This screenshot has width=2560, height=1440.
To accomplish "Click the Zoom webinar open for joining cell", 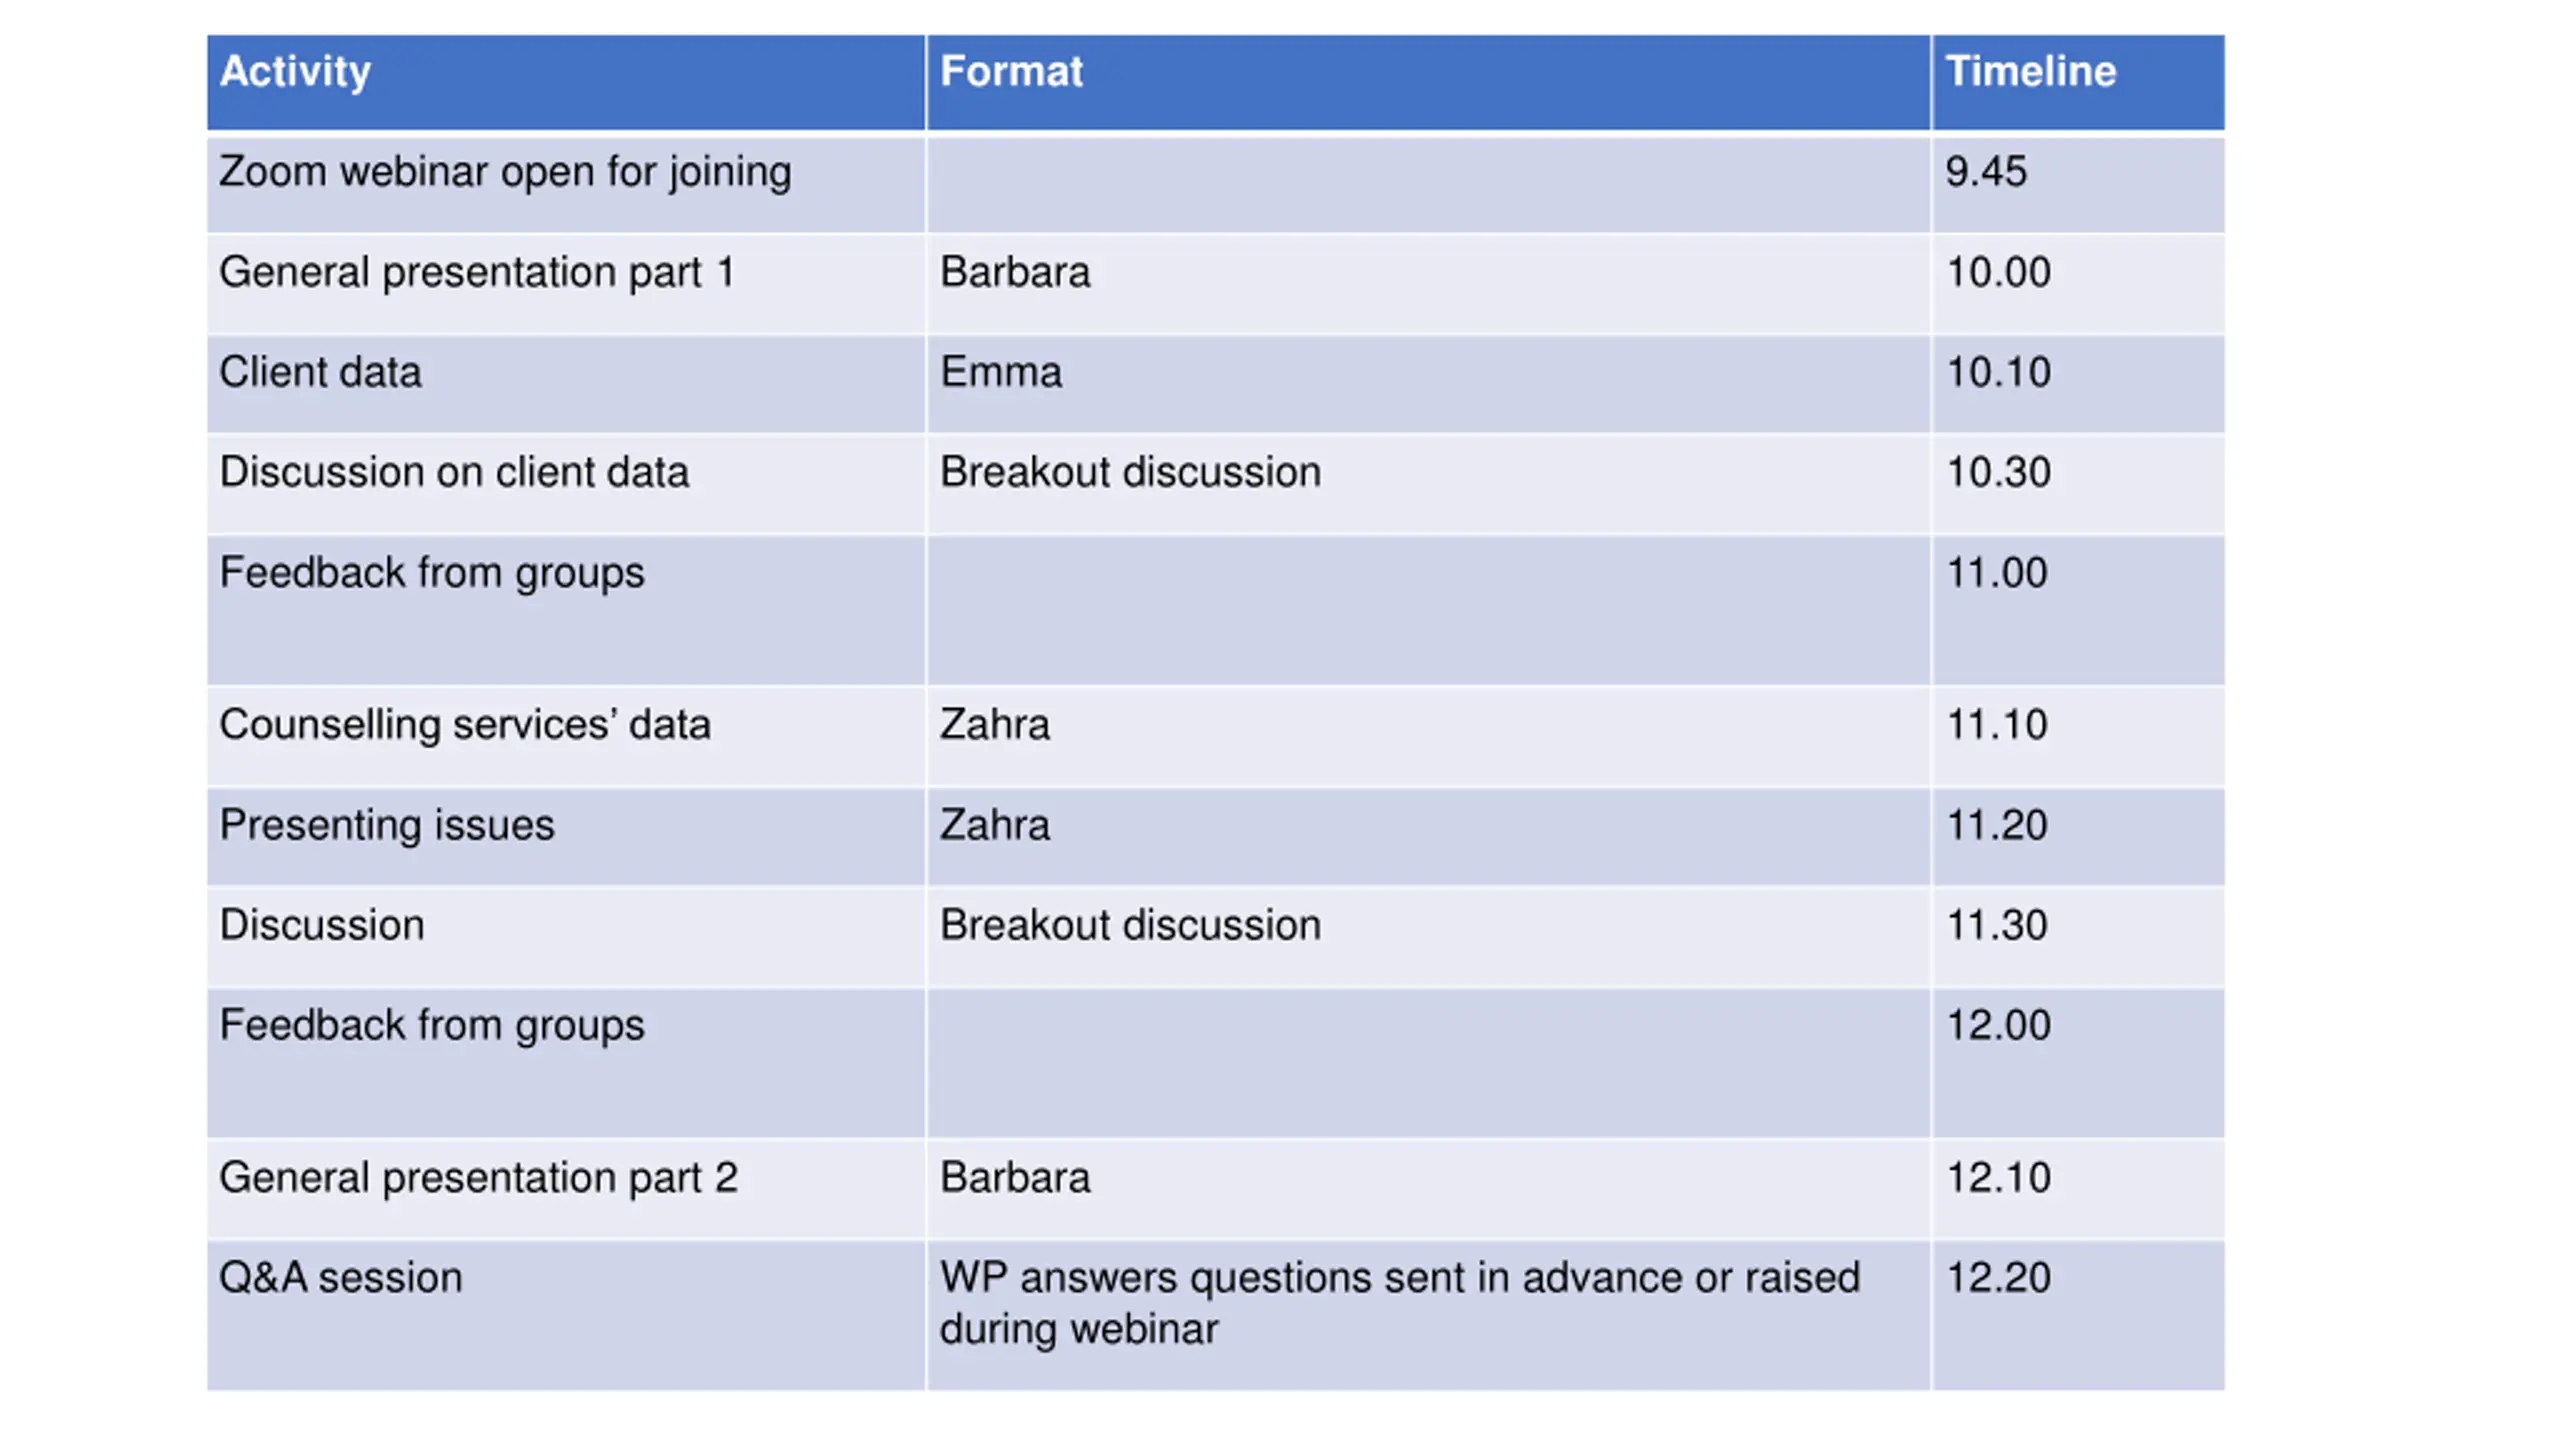I will point(566,184).
